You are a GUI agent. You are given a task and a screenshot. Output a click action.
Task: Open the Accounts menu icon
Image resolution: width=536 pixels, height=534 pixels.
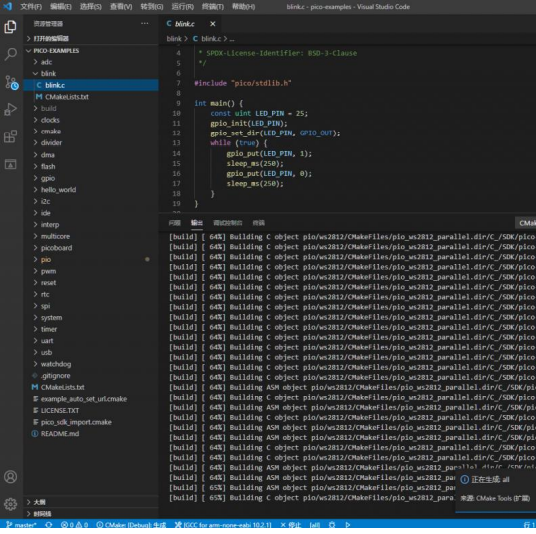pyautogui.click(x=11, y=477)
